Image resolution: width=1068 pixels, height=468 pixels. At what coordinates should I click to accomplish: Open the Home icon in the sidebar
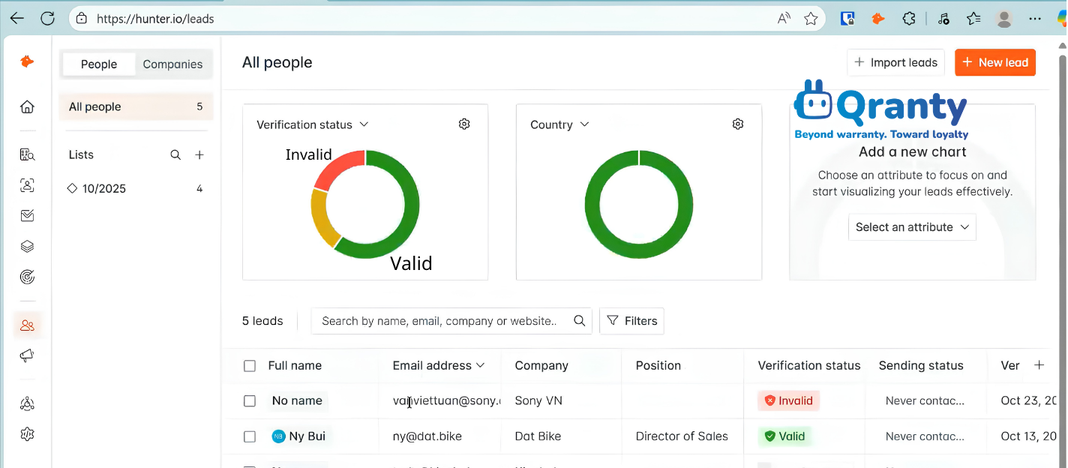[27, 107]
